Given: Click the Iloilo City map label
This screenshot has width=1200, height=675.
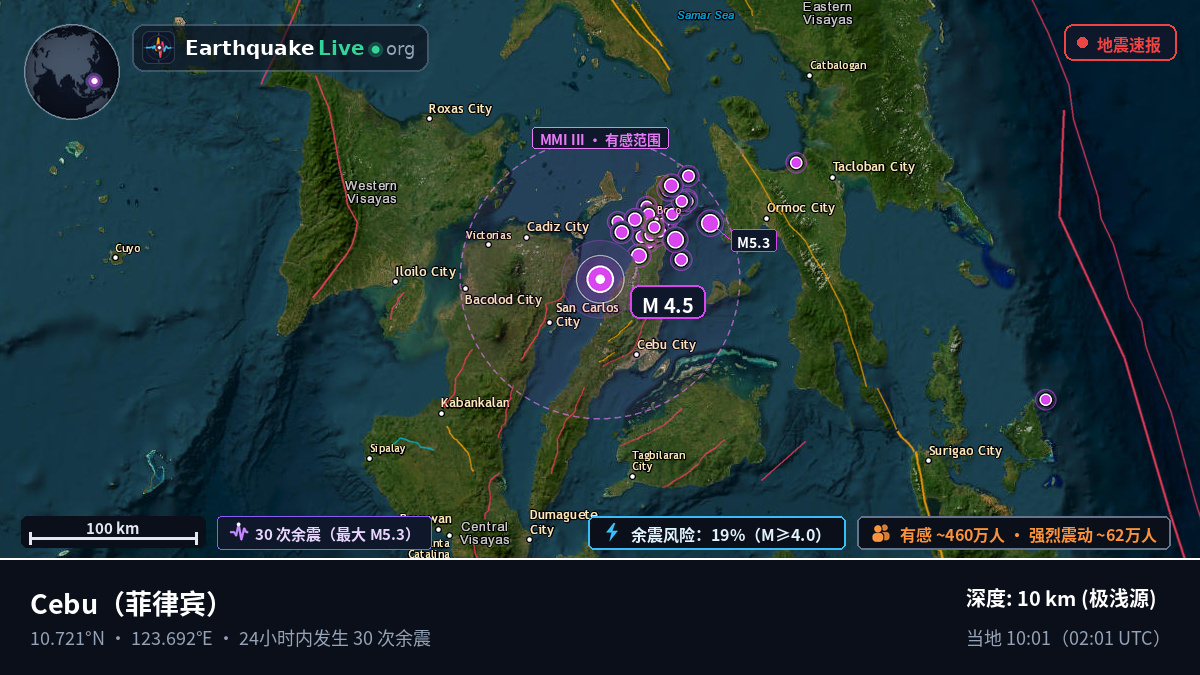Looking at the screenshot, I should [x=426, y=271].
